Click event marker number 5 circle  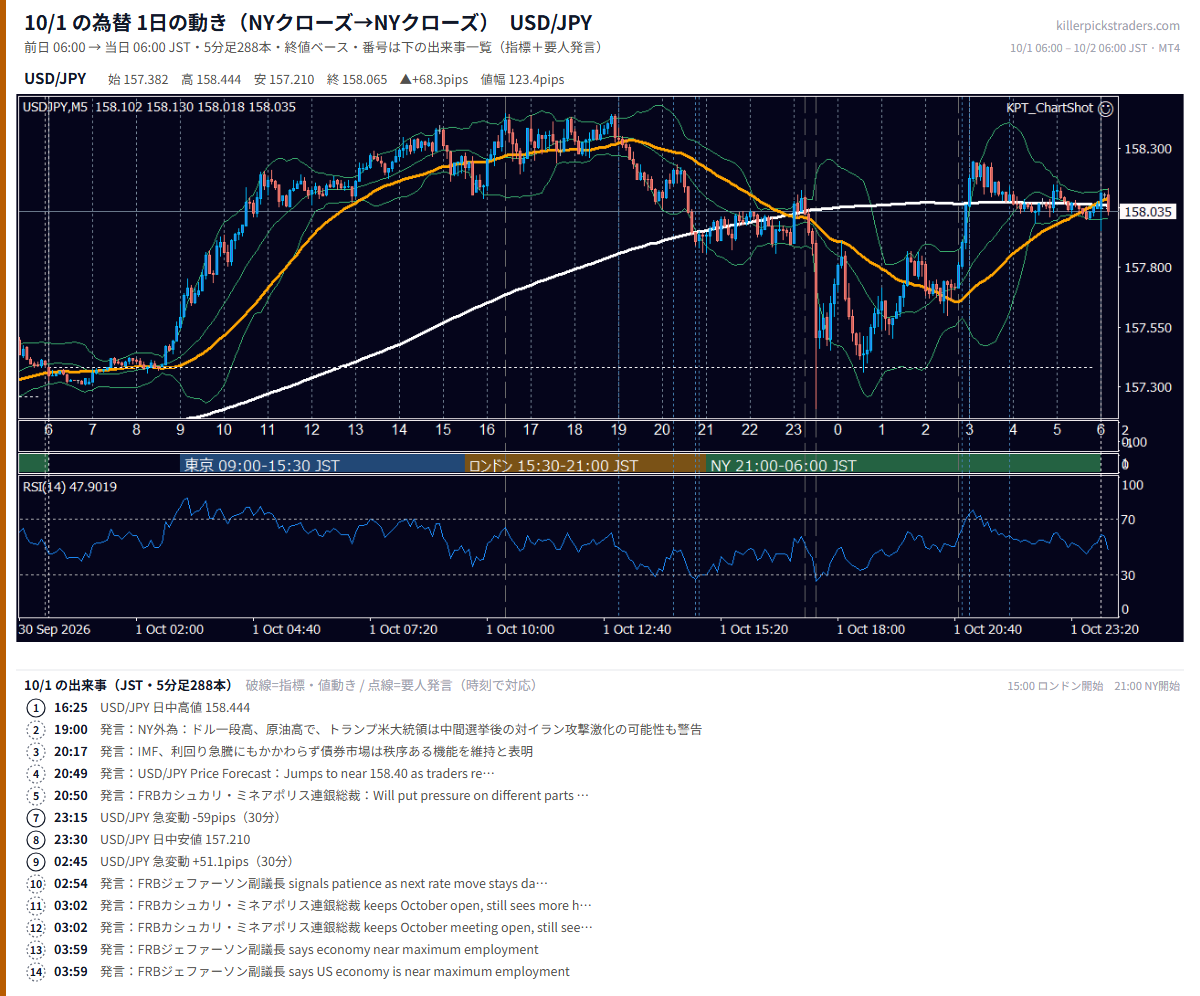(37, 796)
